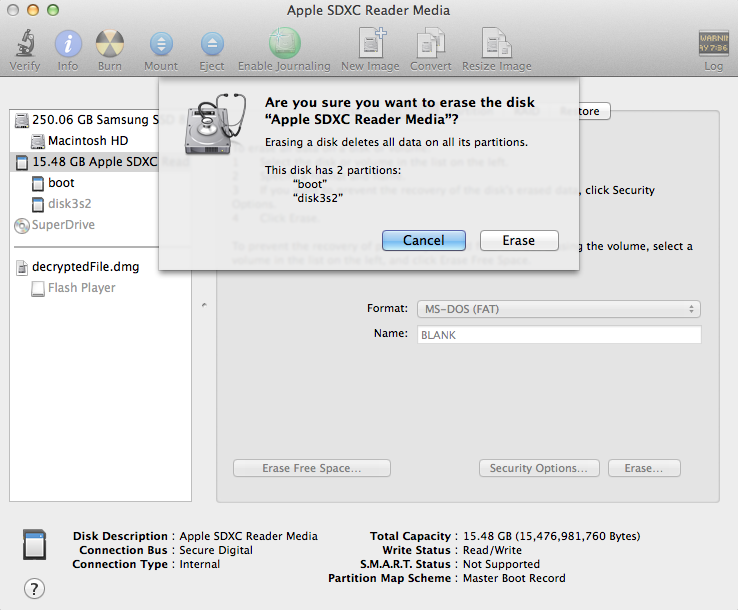The width and height of the screenshot is (738, 610).
Task: Click the Name field containing BLANK
Action: coord(559,335)
